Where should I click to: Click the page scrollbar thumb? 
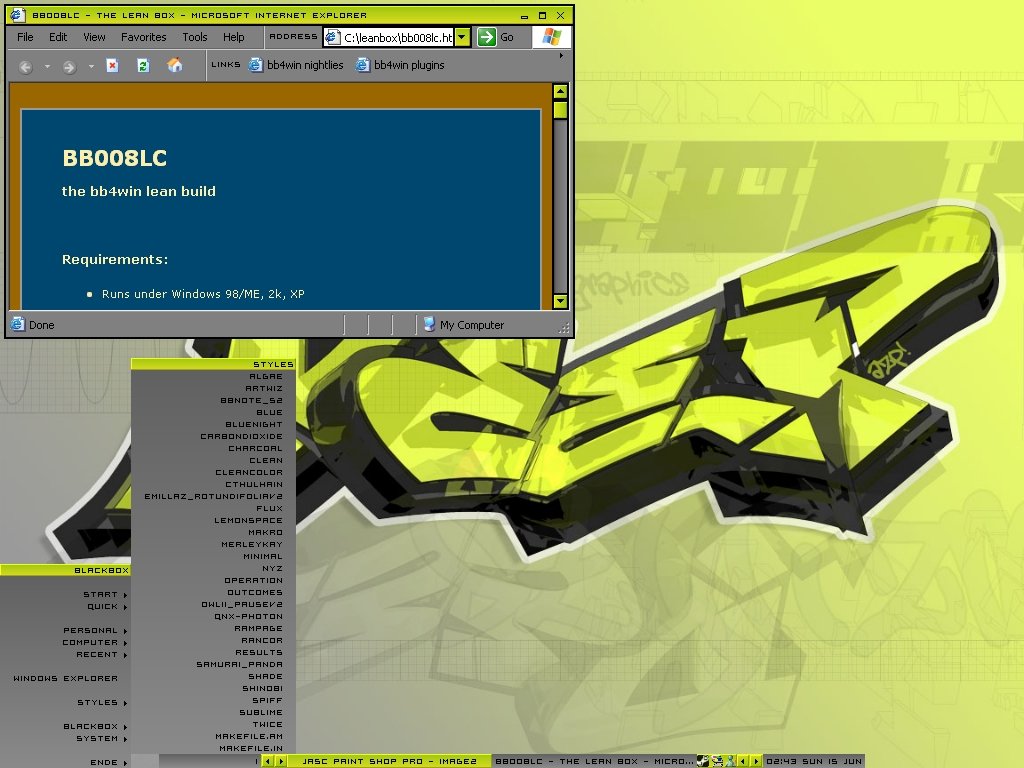pos(560,109)
